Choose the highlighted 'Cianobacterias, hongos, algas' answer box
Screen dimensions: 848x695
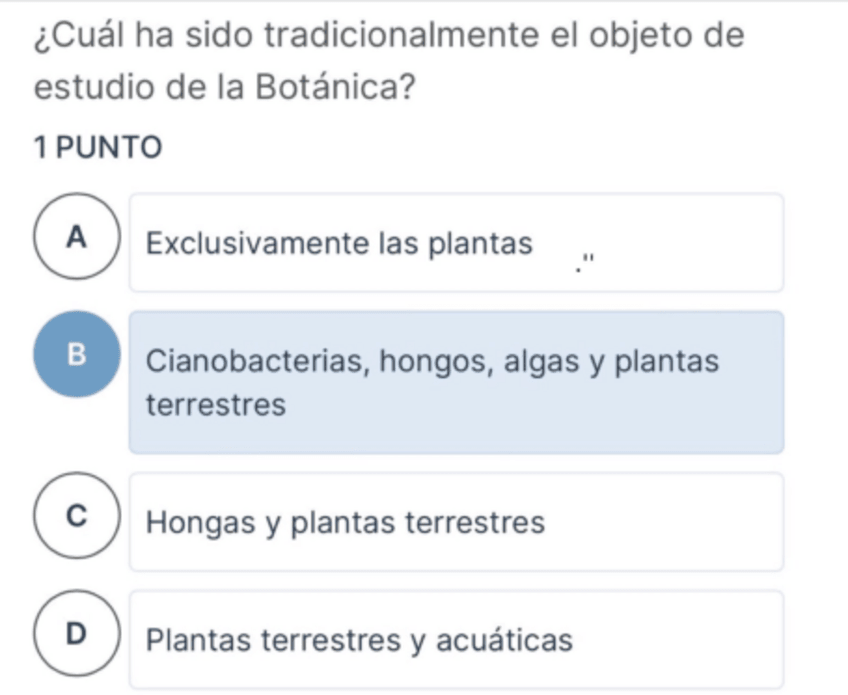pos(456,382)
